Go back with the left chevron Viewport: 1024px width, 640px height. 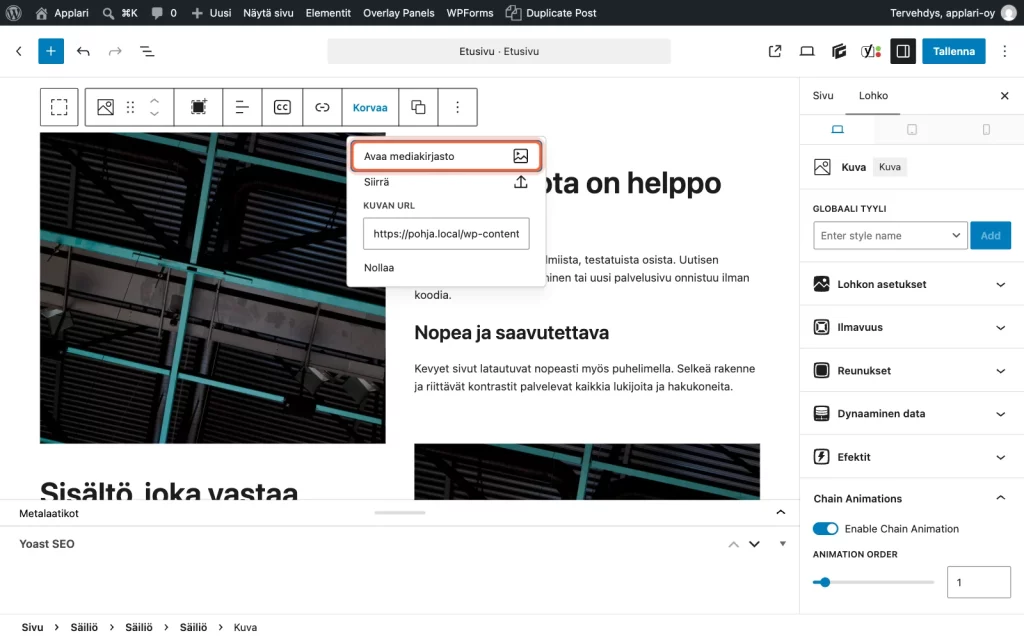pyautogui.click(x=19, y=51)
